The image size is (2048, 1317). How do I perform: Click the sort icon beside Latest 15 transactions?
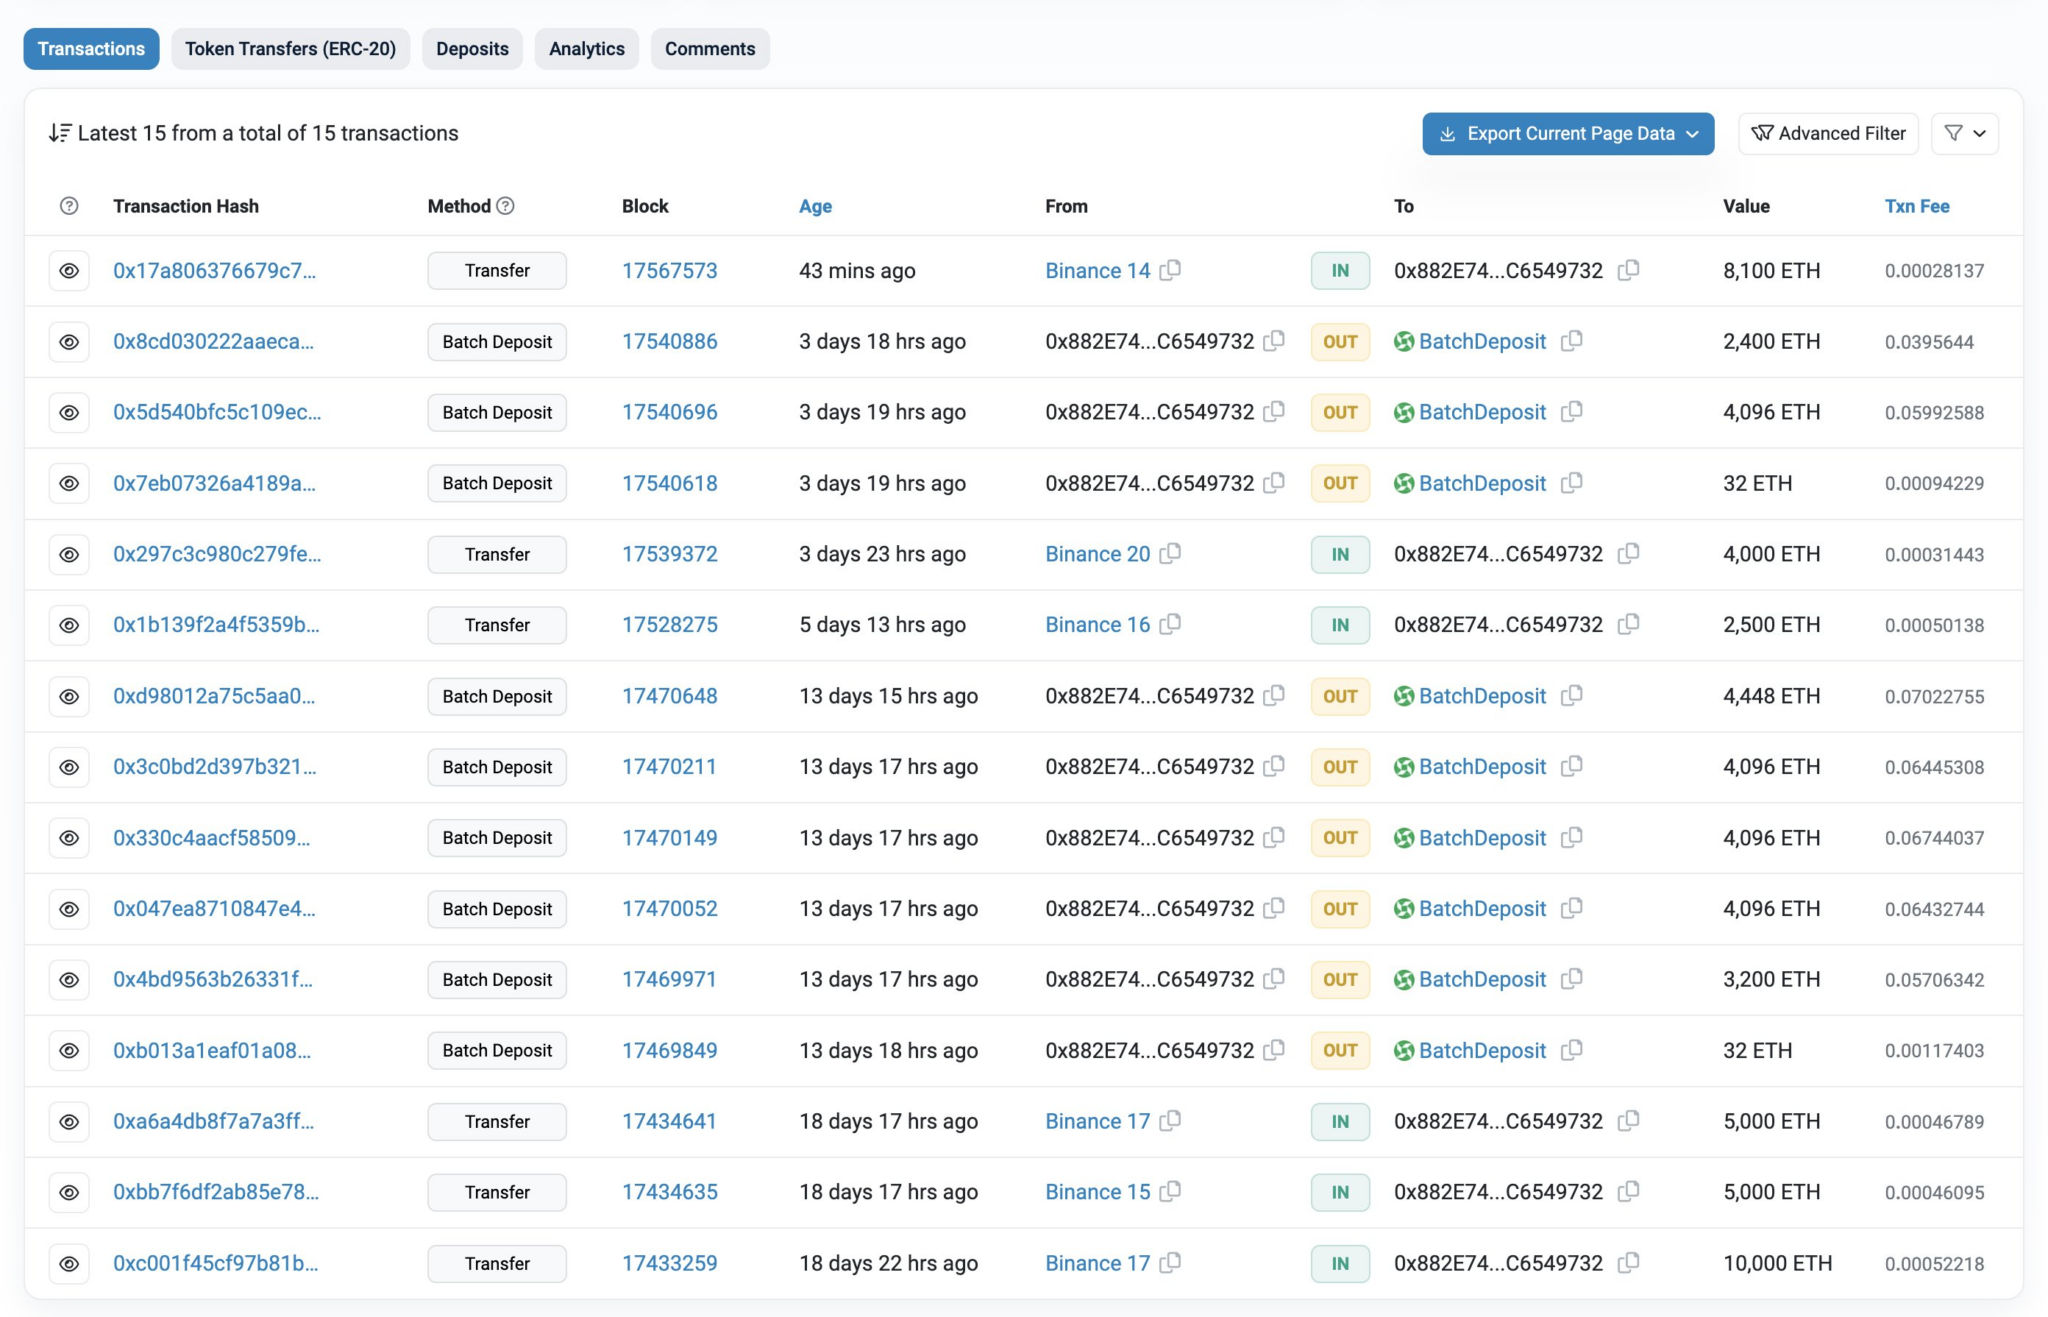[60, 133]
